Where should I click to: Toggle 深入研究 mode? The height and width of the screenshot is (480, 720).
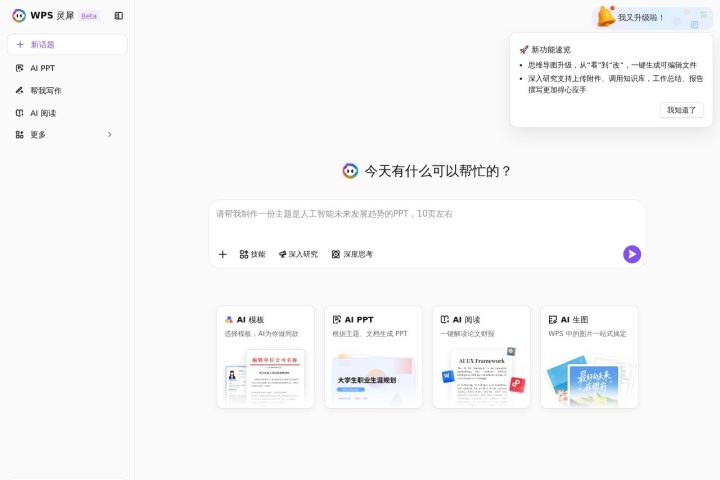[x=298, y=254]
